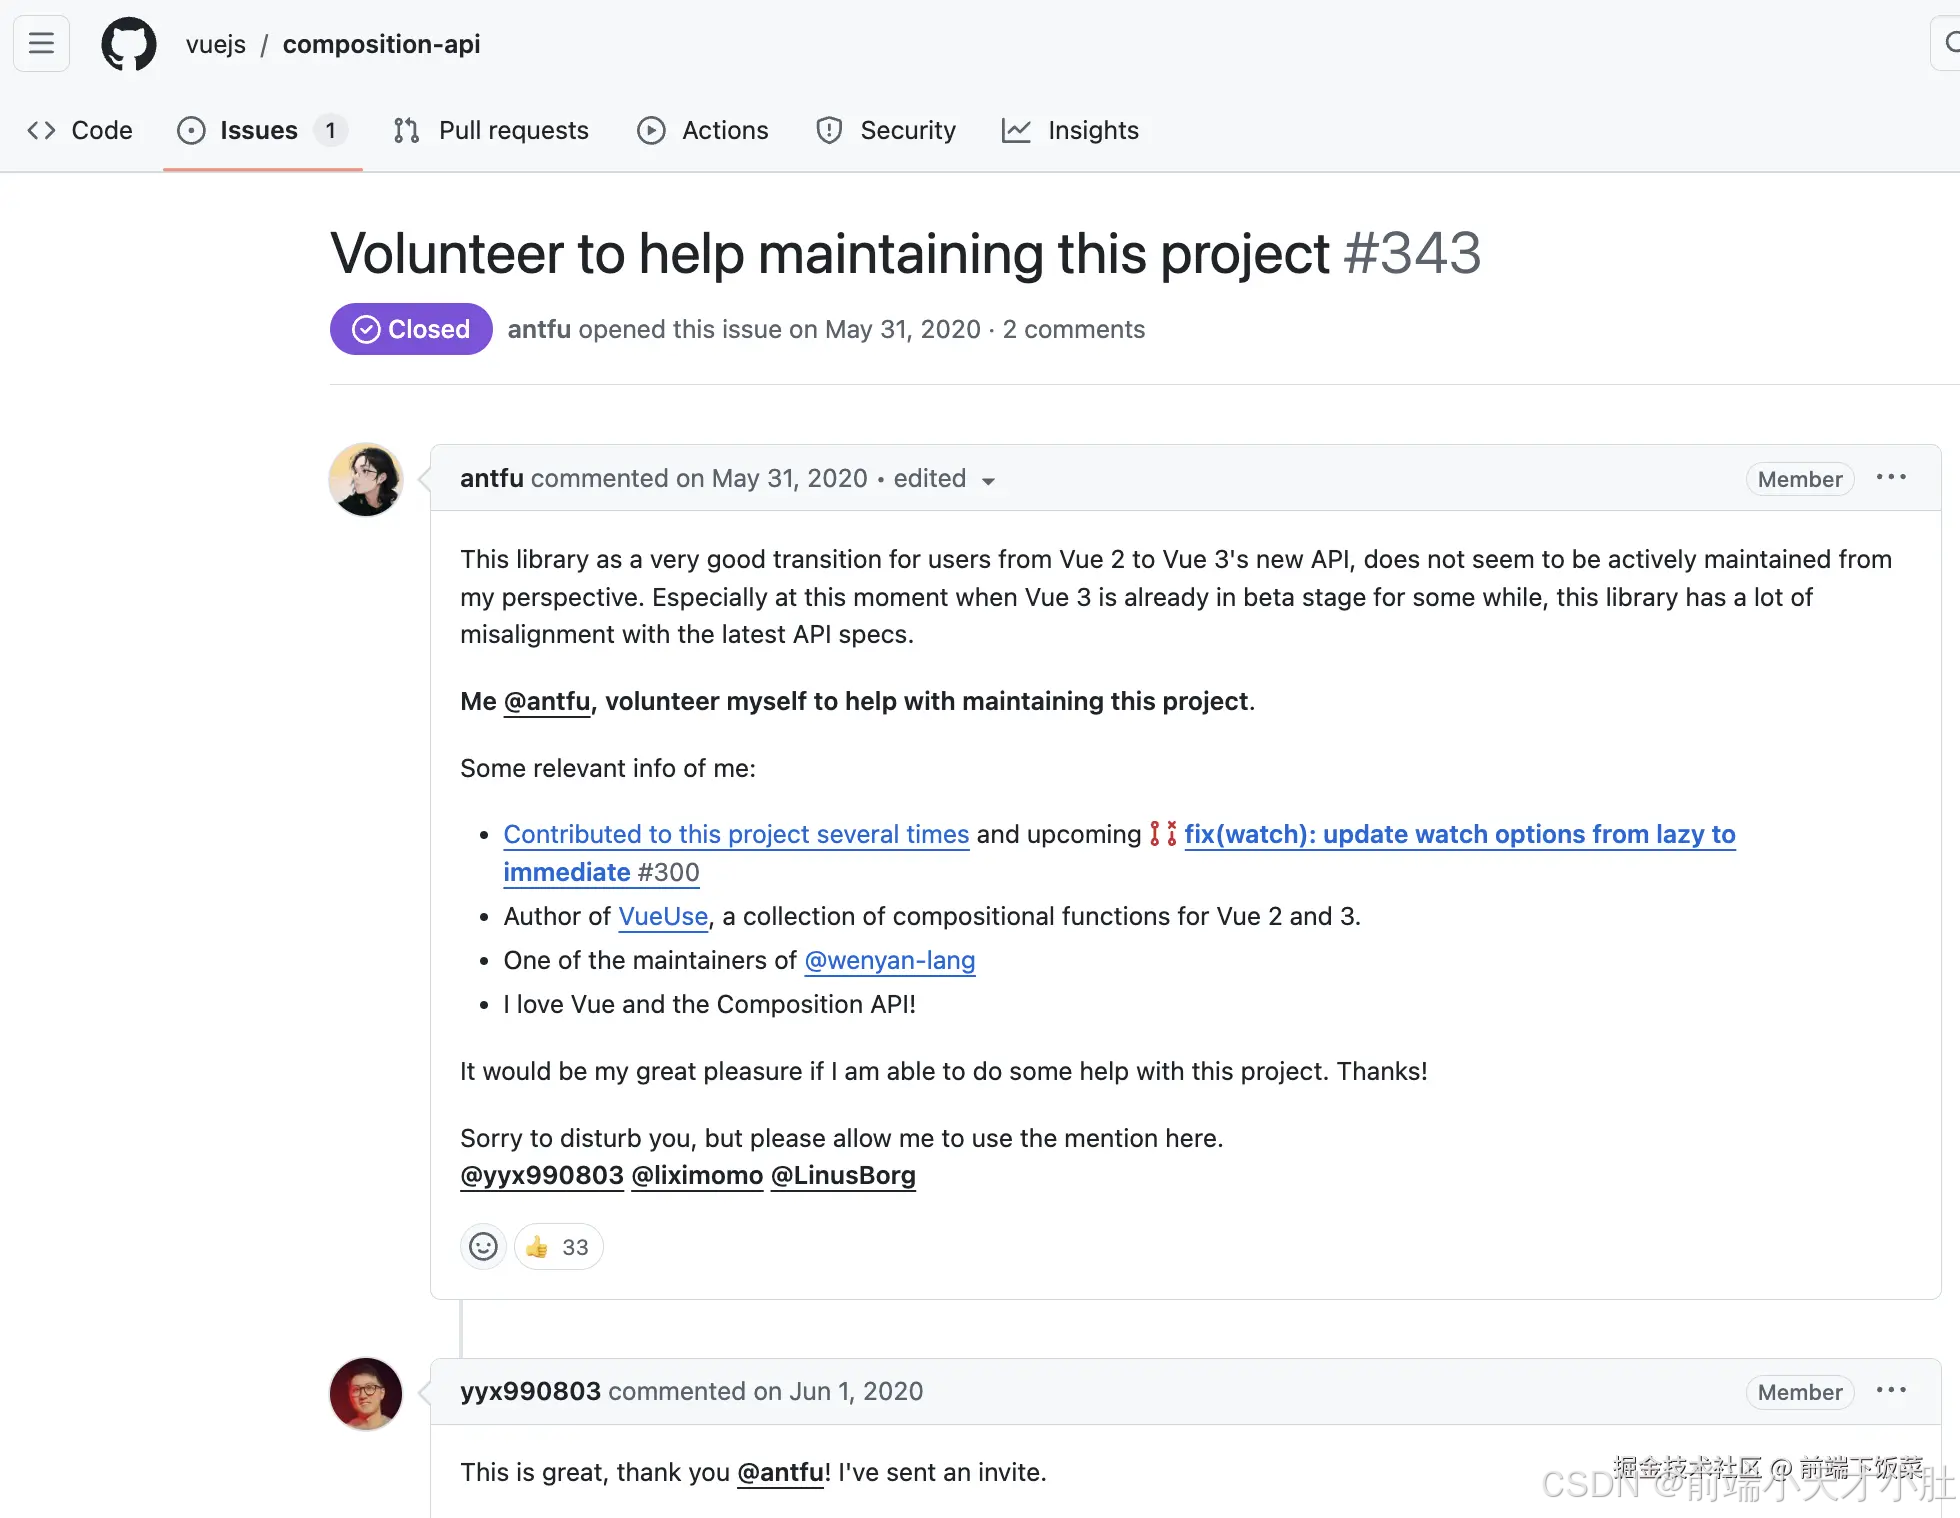Screen dimensions: 1960x1518
Task: Open GitHub homepage via the logo icon
Action: point(128,43)
